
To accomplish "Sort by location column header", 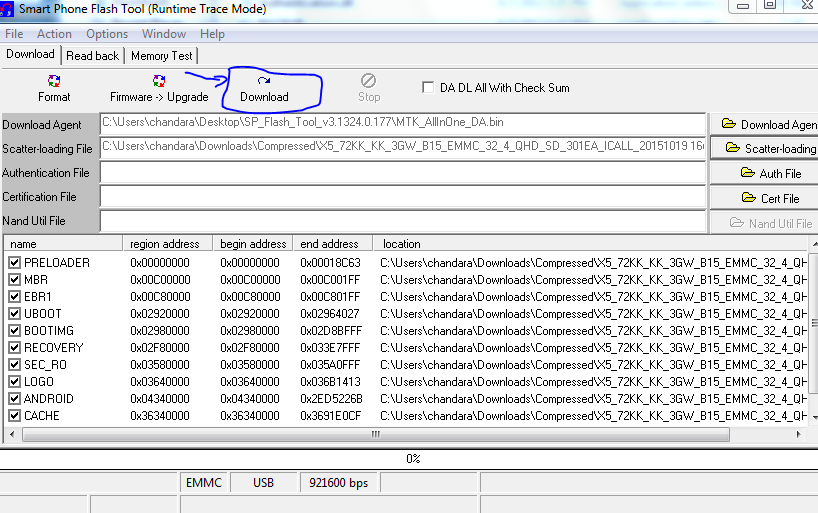I will click(590, 244).
